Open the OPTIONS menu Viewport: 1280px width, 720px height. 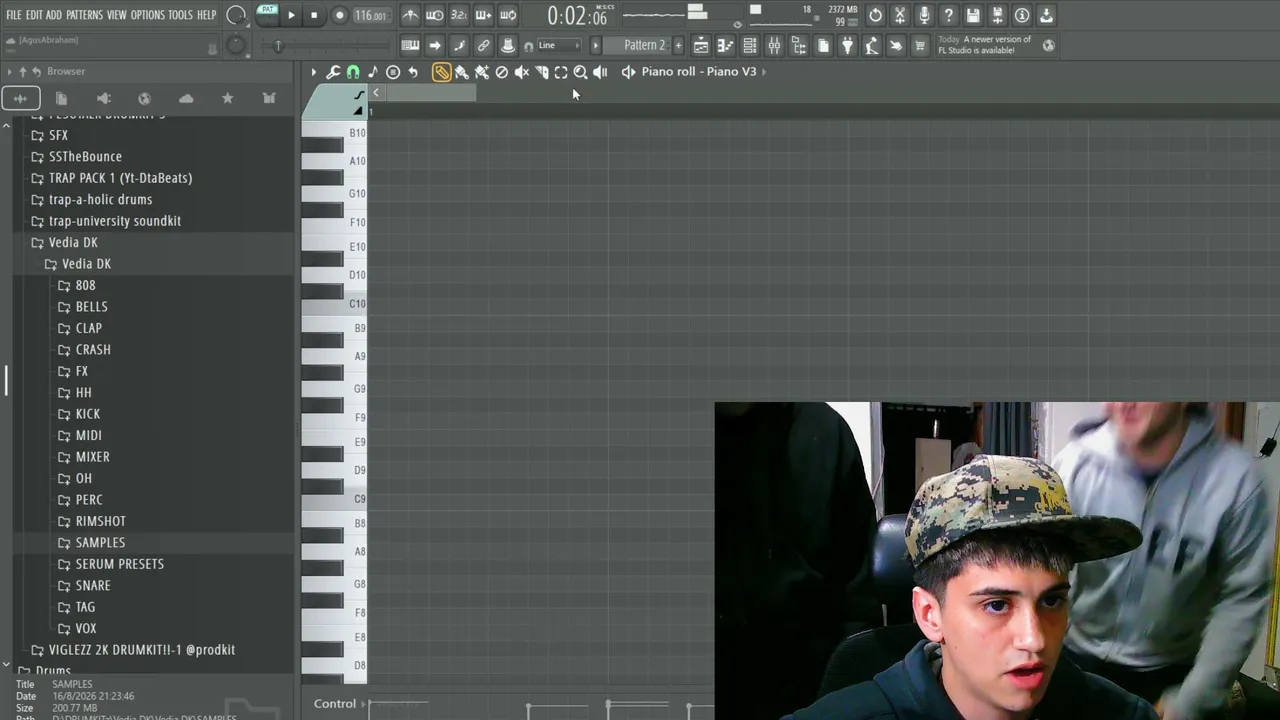147,15
